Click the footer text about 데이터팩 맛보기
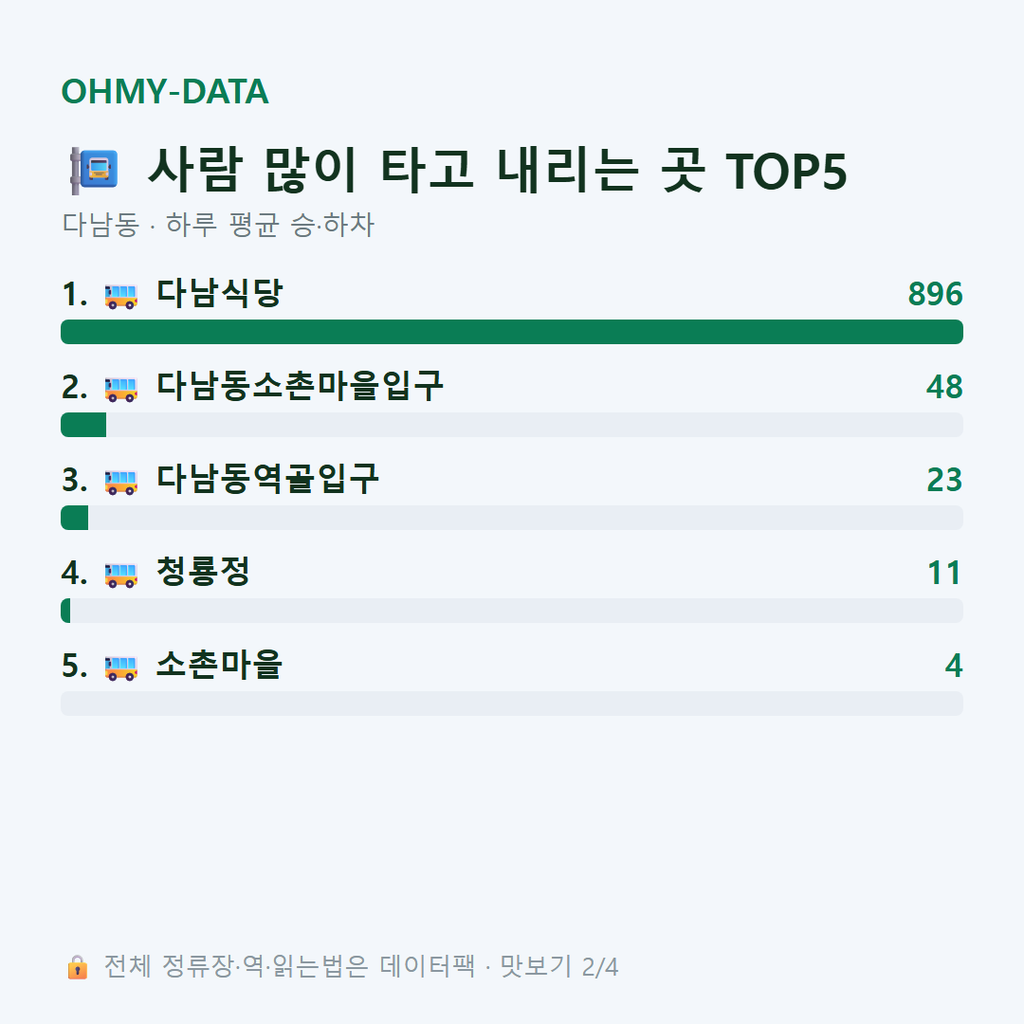 tap(361, 967)
